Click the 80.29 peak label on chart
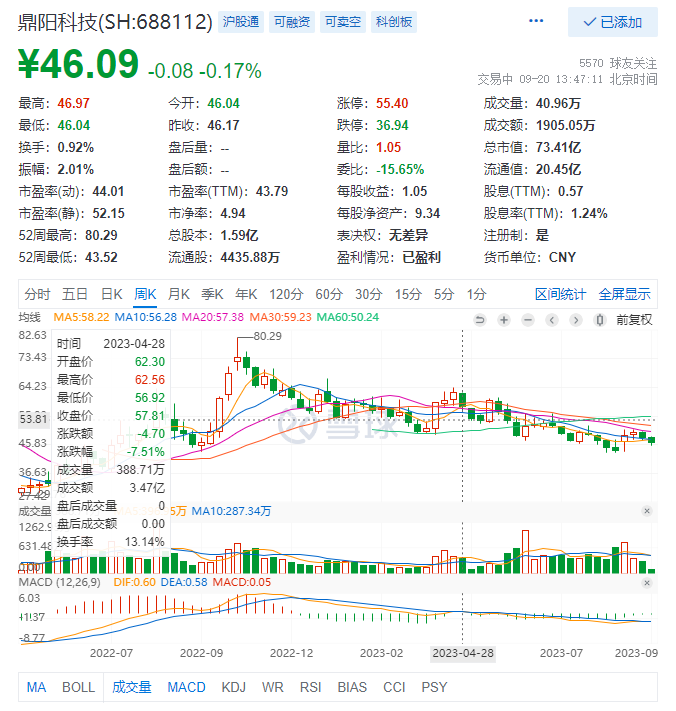Viewport: 676px width, 711px height. [x=267, y=336]
